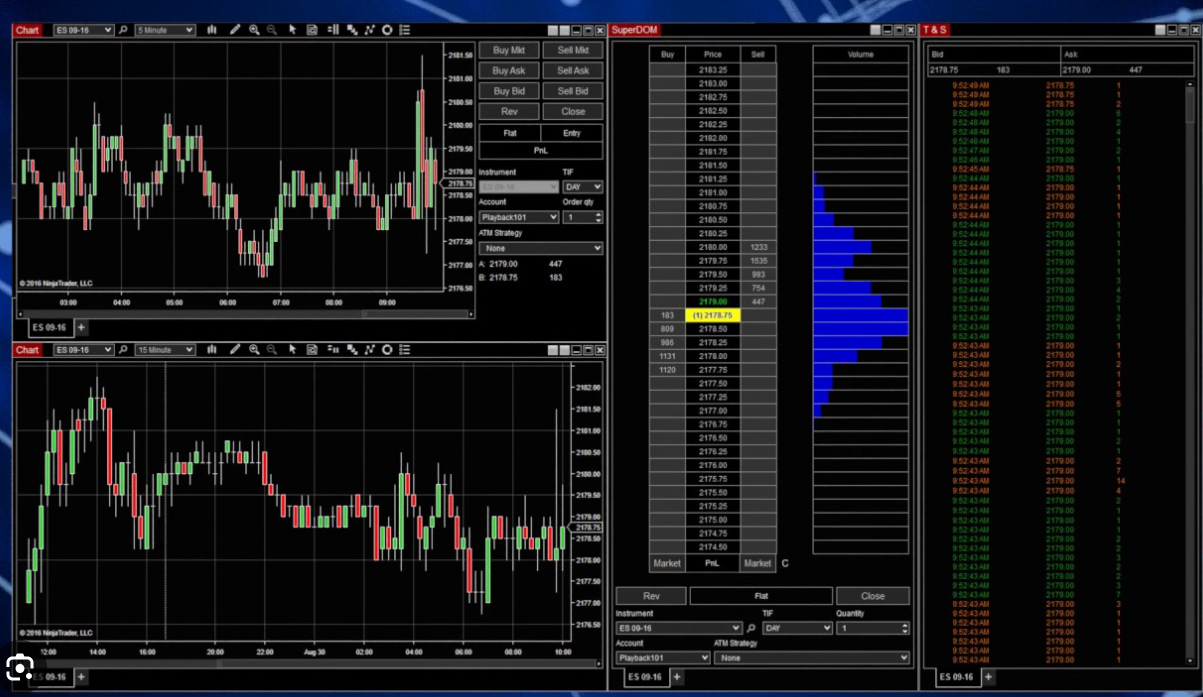Open data box icon in 5 Minute chart
1203x697 pixels.
tap(313, 30)
